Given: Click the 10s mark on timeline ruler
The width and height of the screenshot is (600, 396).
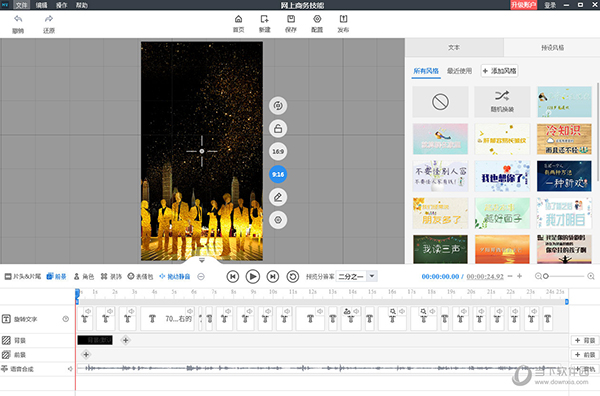Looking at the screenshot, I should [273, 292].
